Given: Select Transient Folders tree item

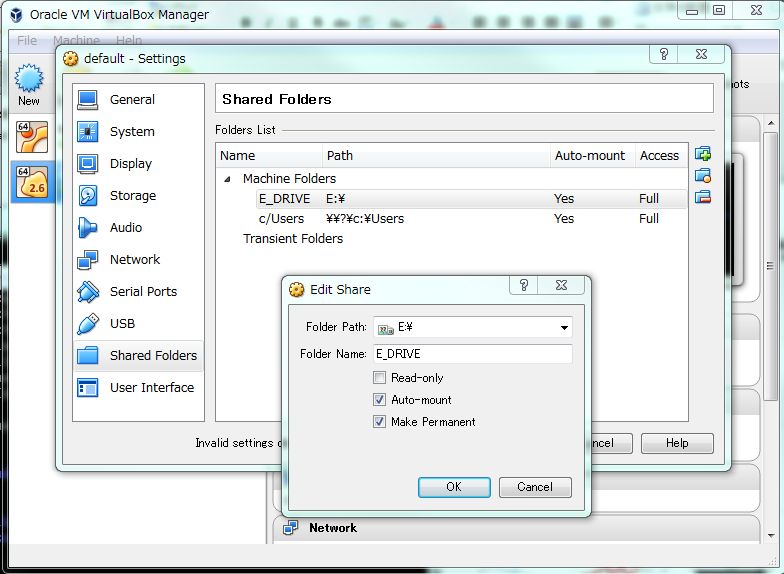Looking at the screenshot, I should pos(293,238).
